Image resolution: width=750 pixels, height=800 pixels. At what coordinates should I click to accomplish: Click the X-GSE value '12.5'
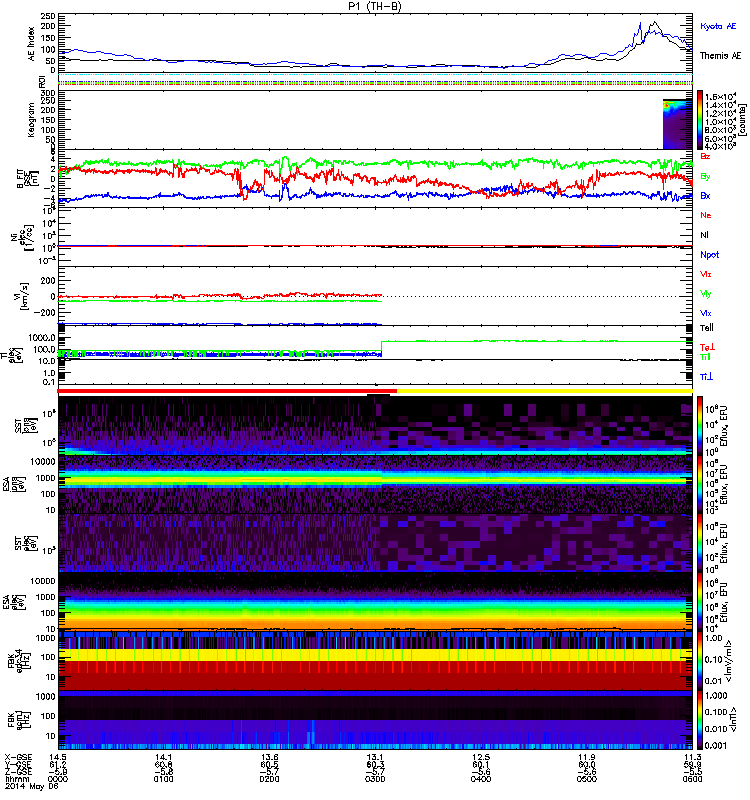click(x=481, y=757)
